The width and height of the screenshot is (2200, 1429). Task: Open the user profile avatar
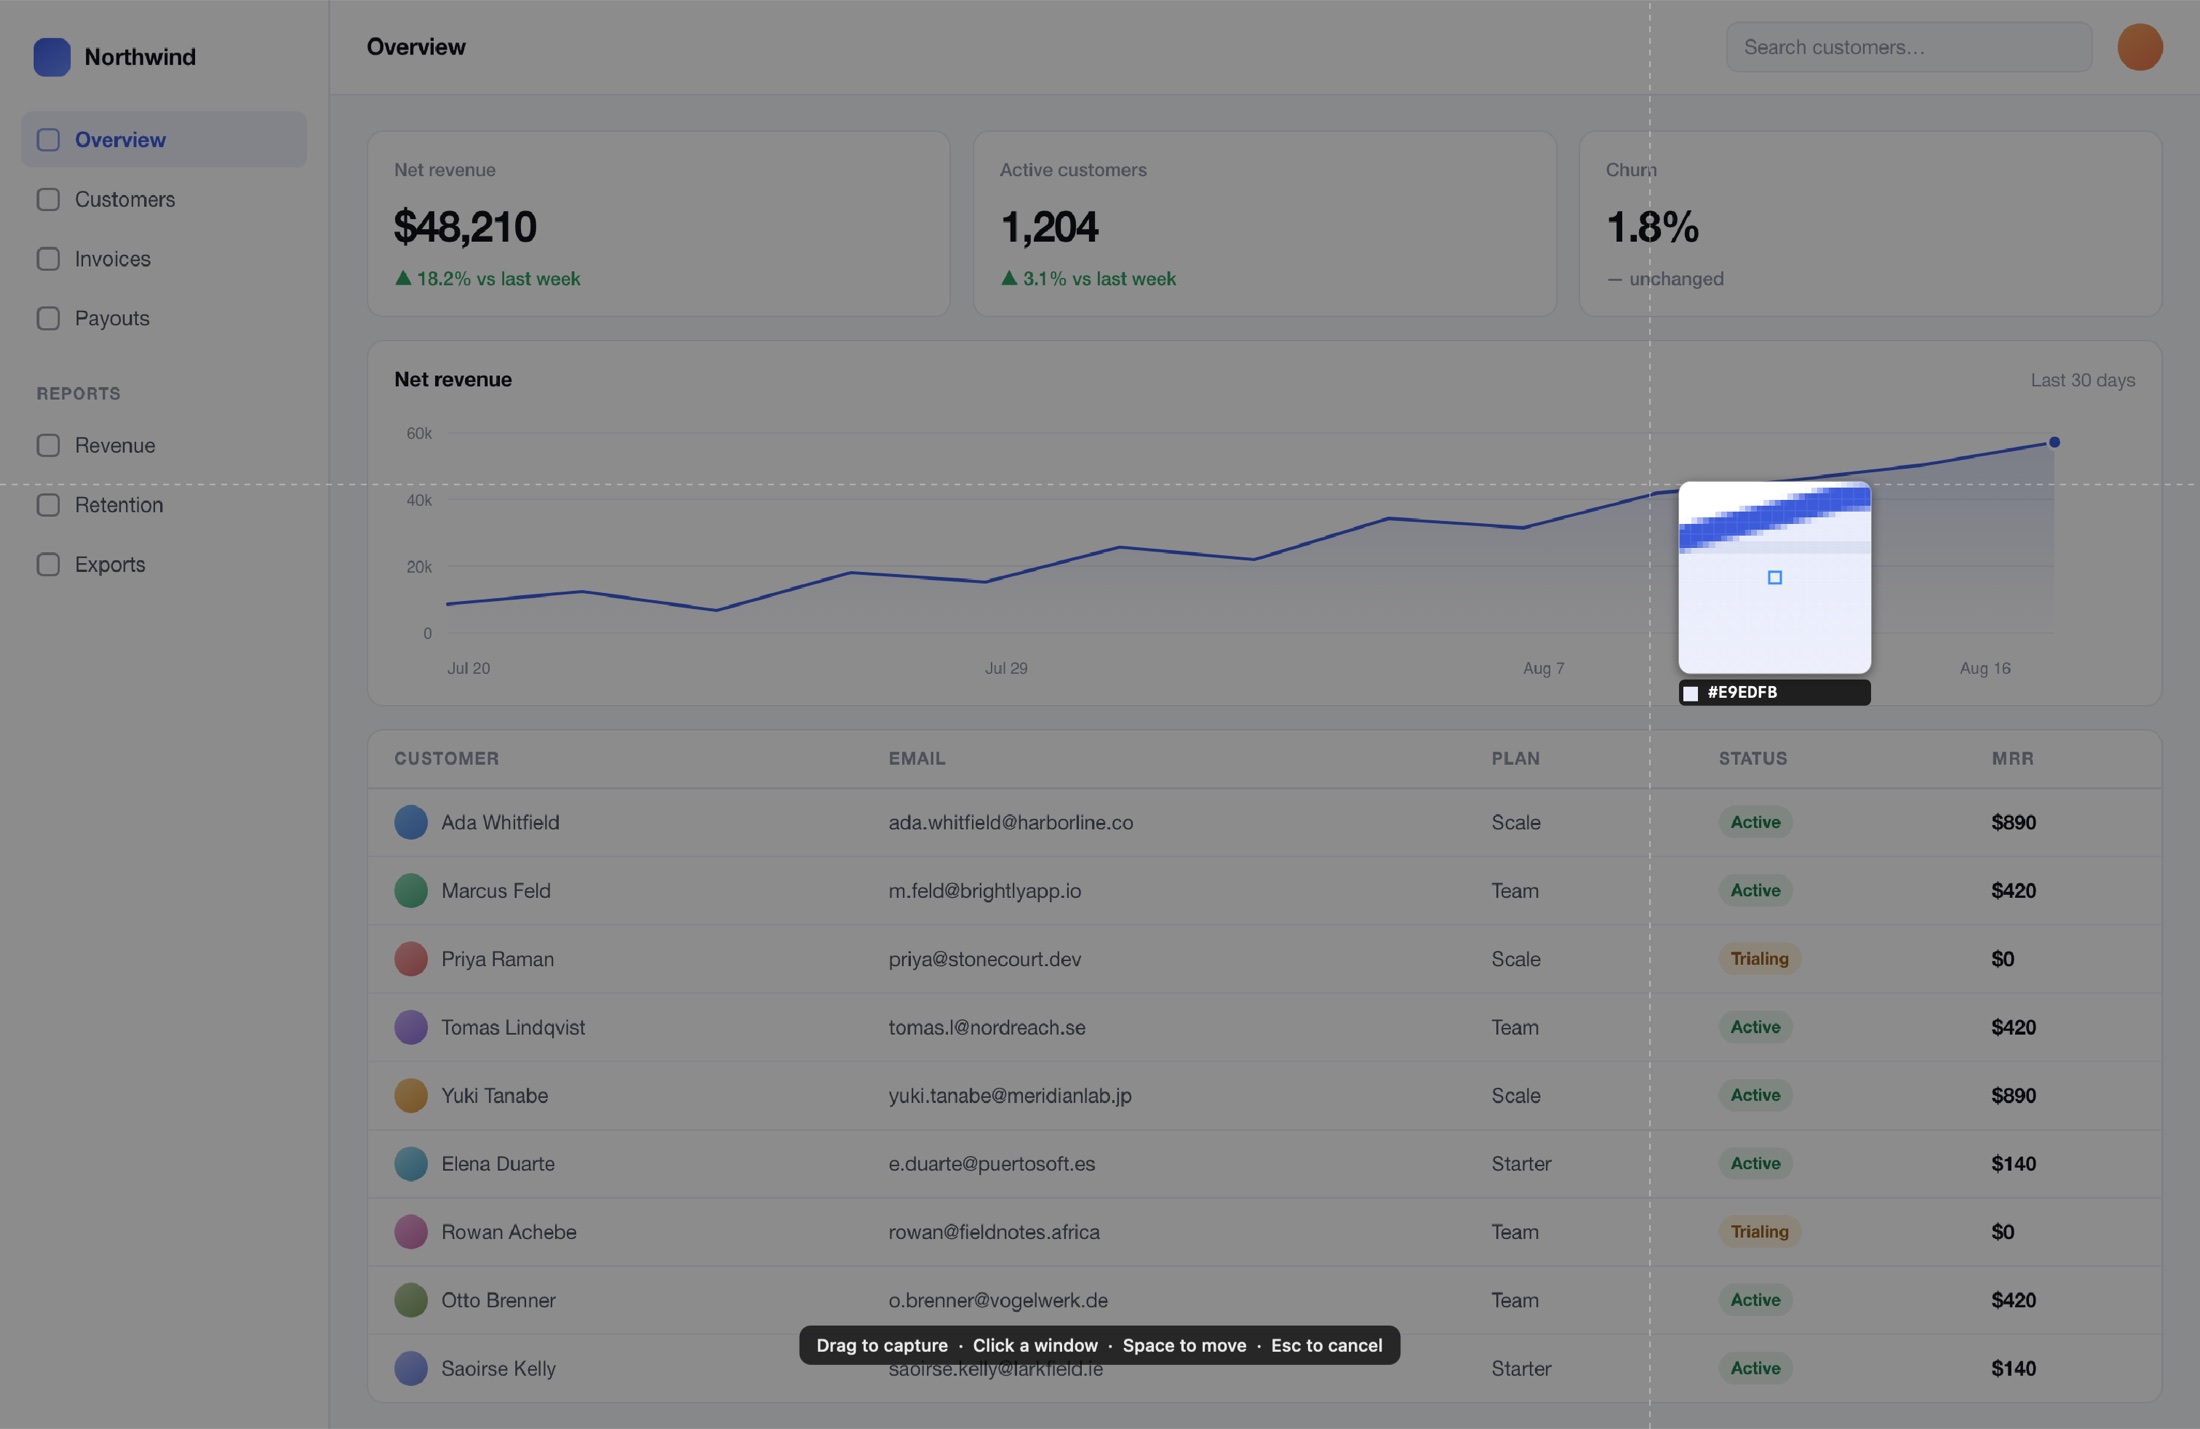2139,47
